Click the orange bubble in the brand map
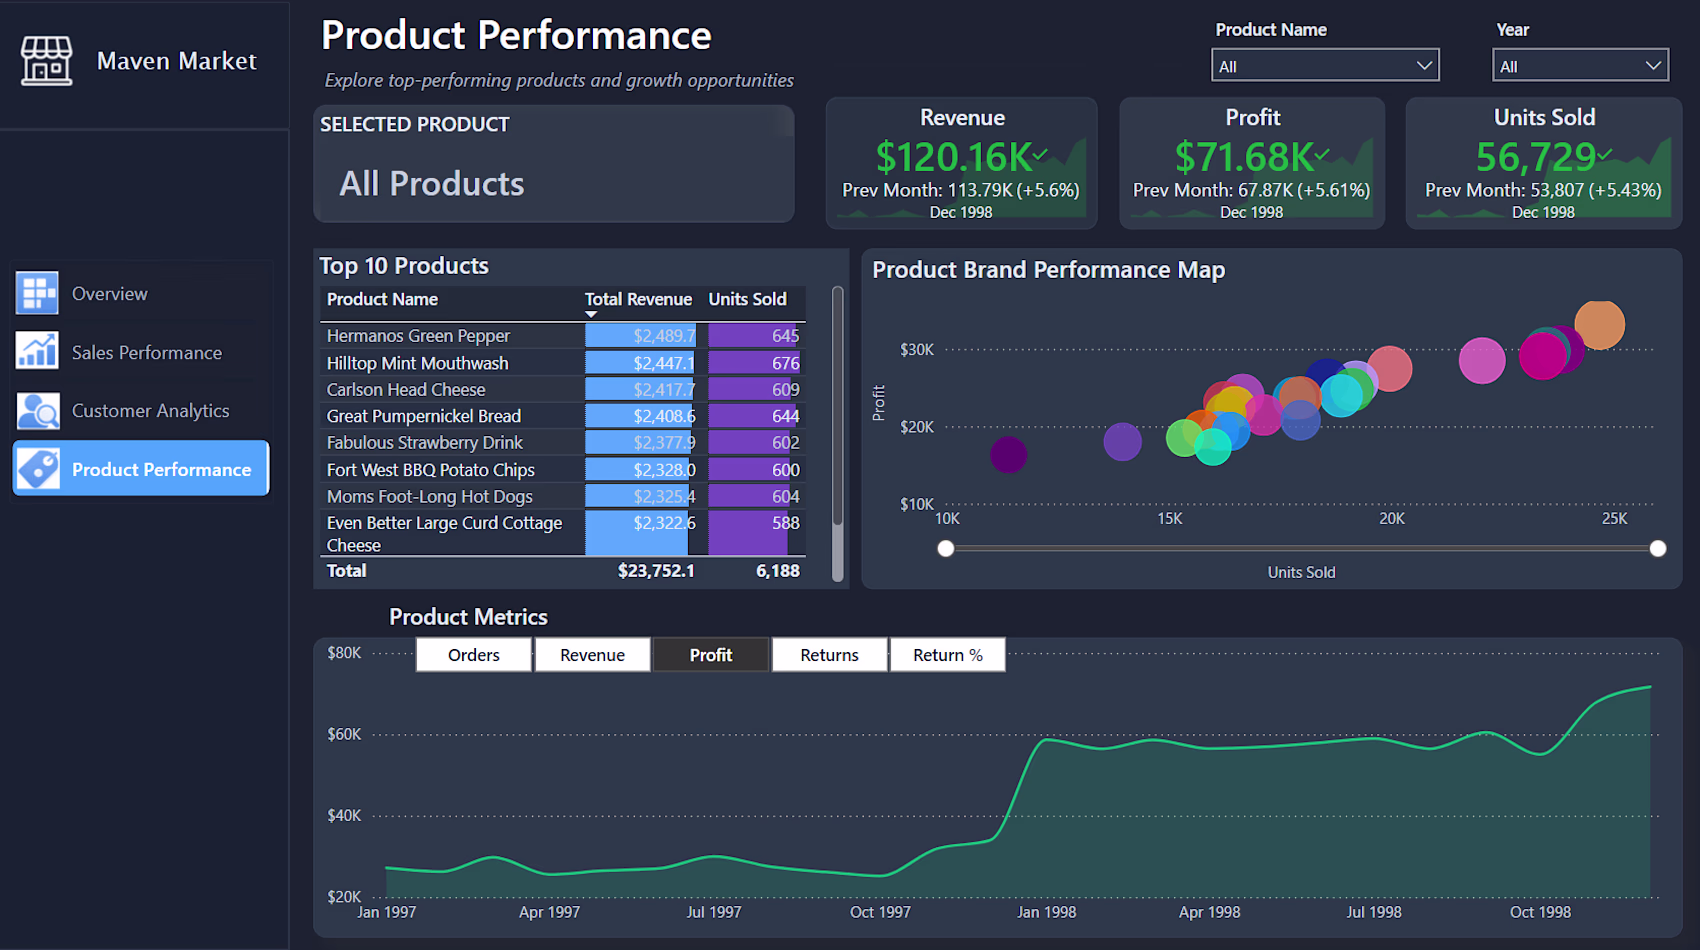The height and width of the screenshot is (950, 1700). point(1599,324)
